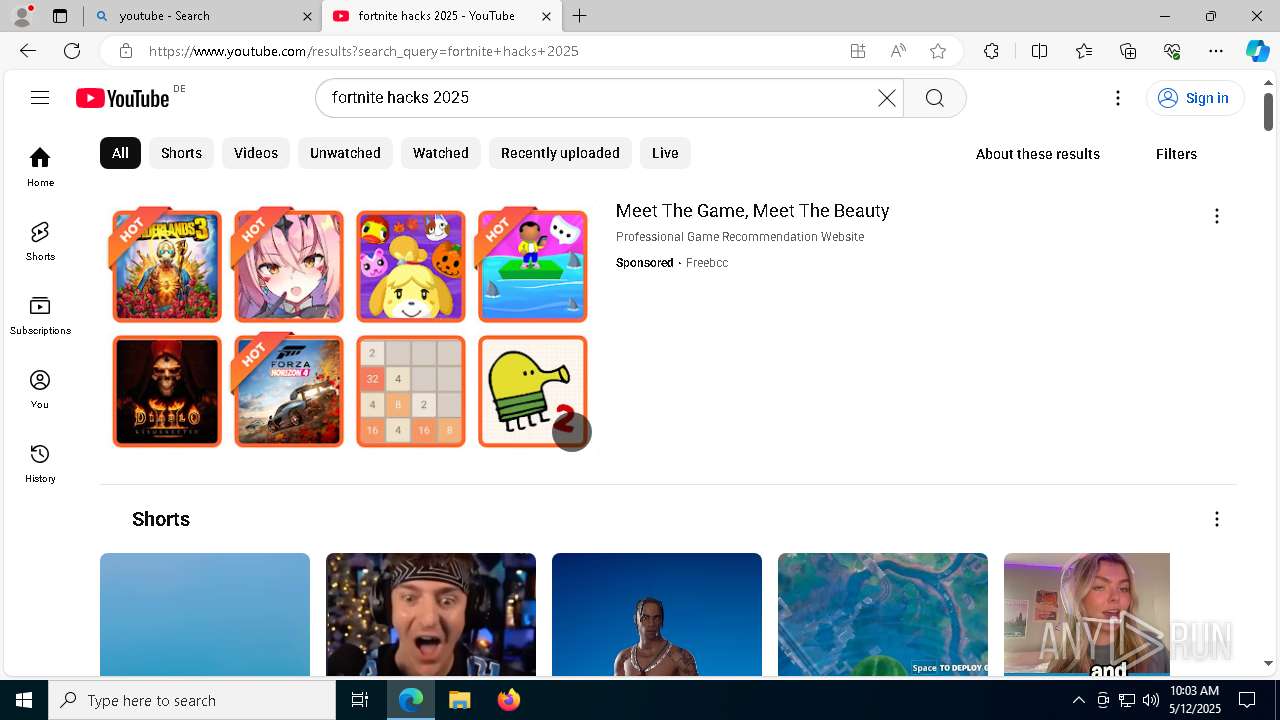Open the Edge Settings and more menu

[1216, 51]
